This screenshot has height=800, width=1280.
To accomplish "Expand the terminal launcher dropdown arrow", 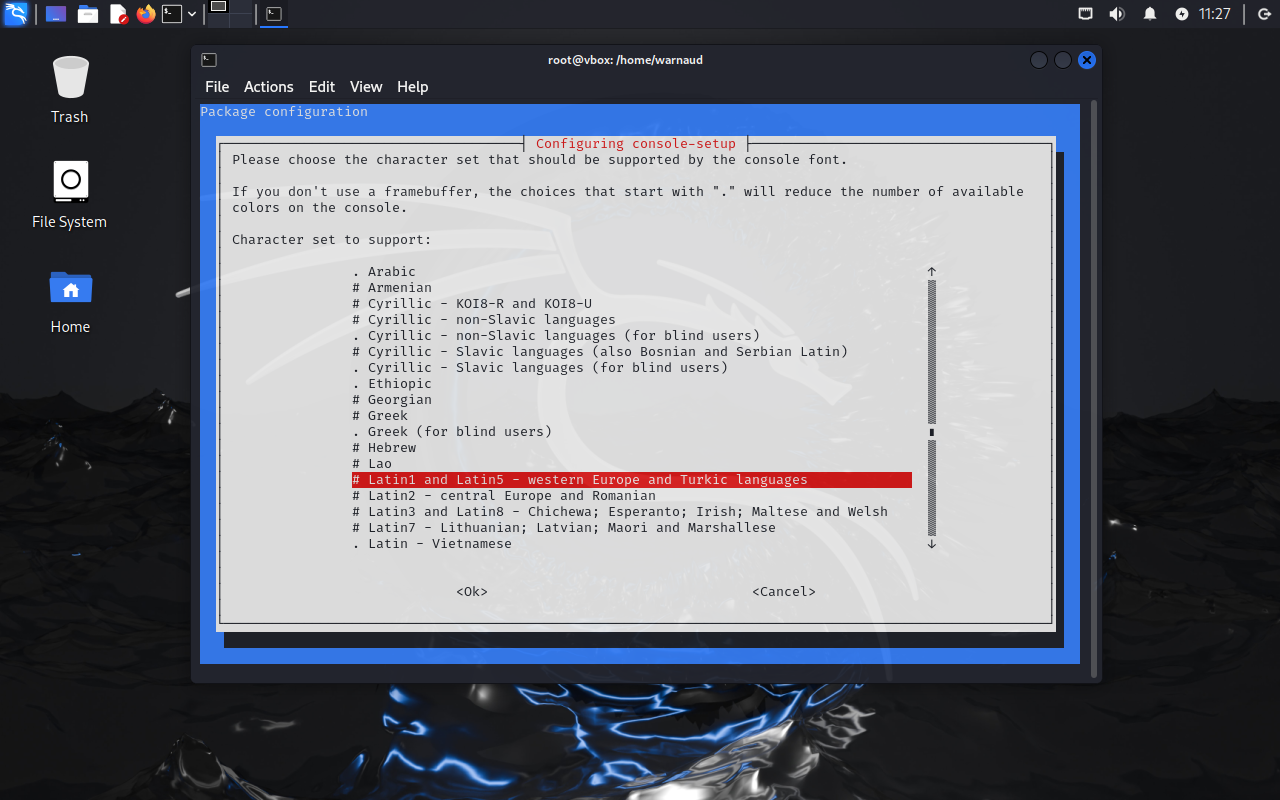I will click(192, 14).
